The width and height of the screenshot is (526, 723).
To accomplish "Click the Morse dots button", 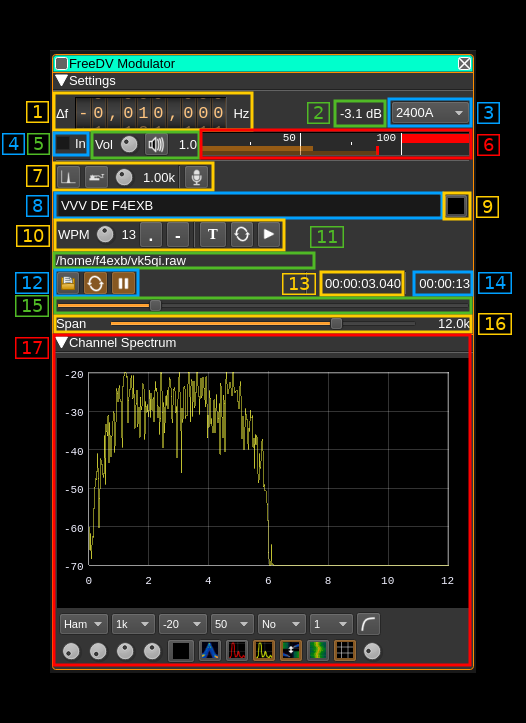I will pos(151,235).
